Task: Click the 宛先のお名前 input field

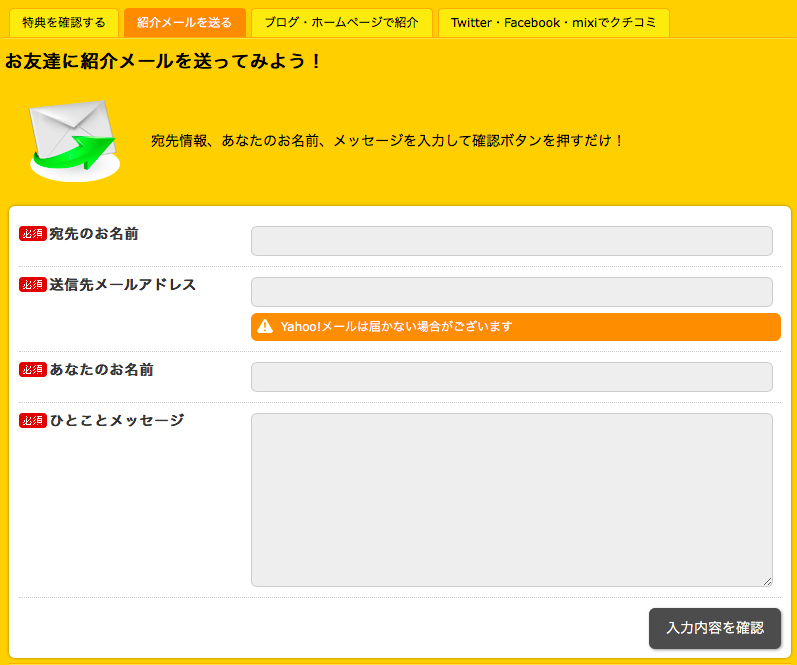Action: [x=512, y=241]
